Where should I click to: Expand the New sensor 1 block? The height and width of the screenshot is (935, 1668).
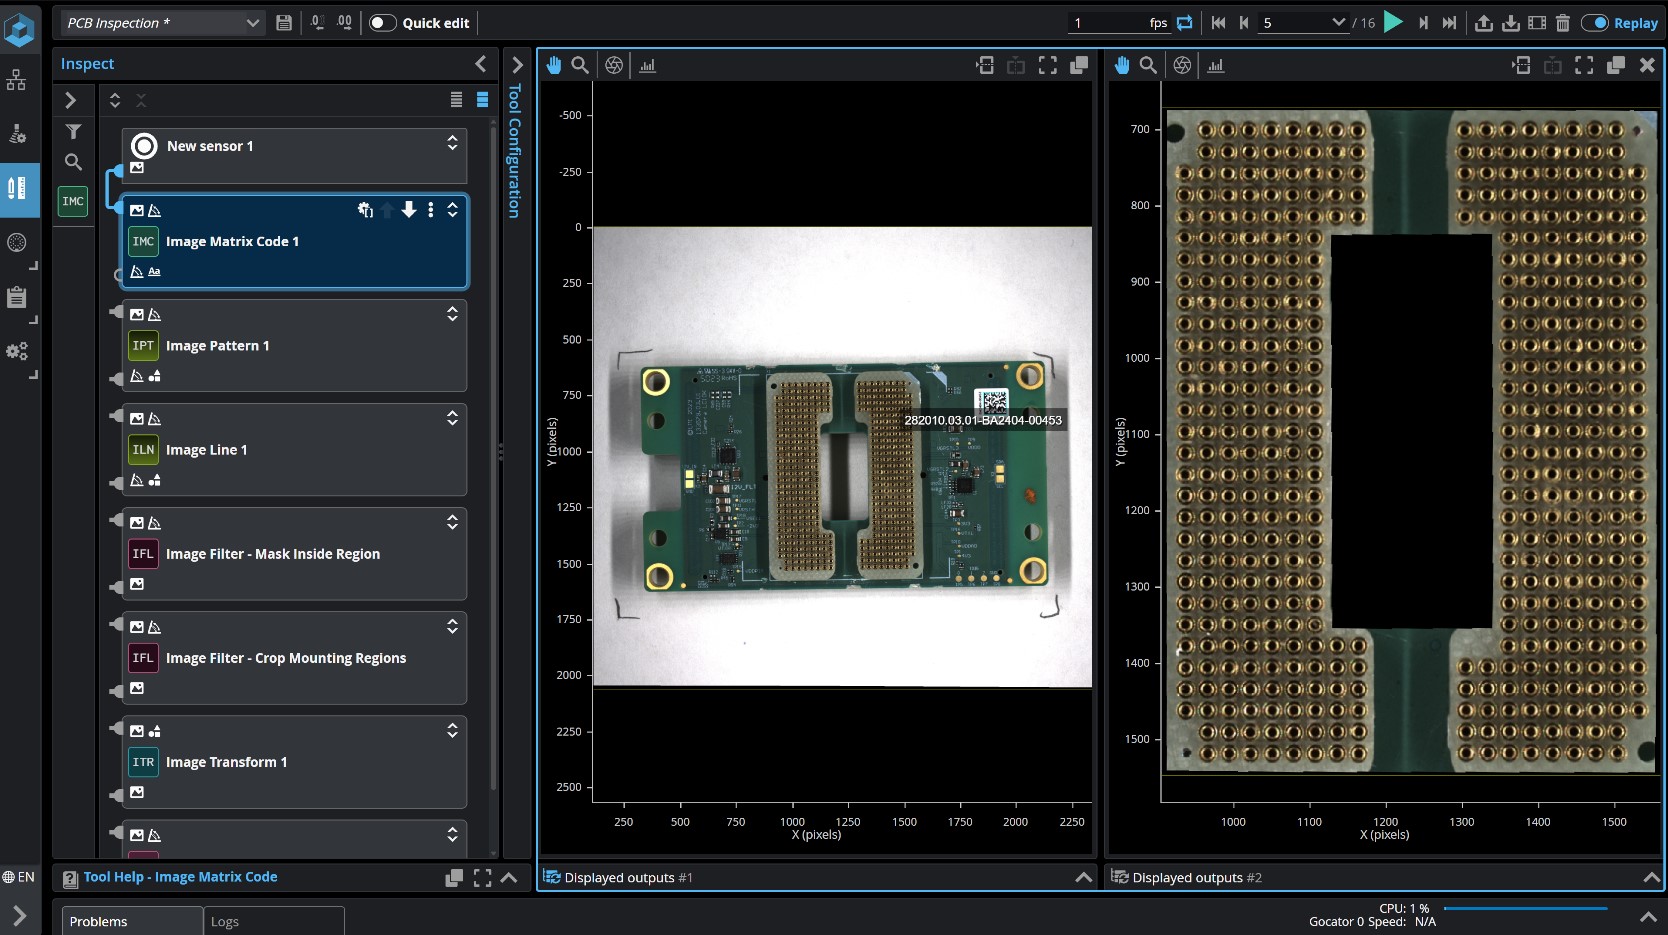452,143
